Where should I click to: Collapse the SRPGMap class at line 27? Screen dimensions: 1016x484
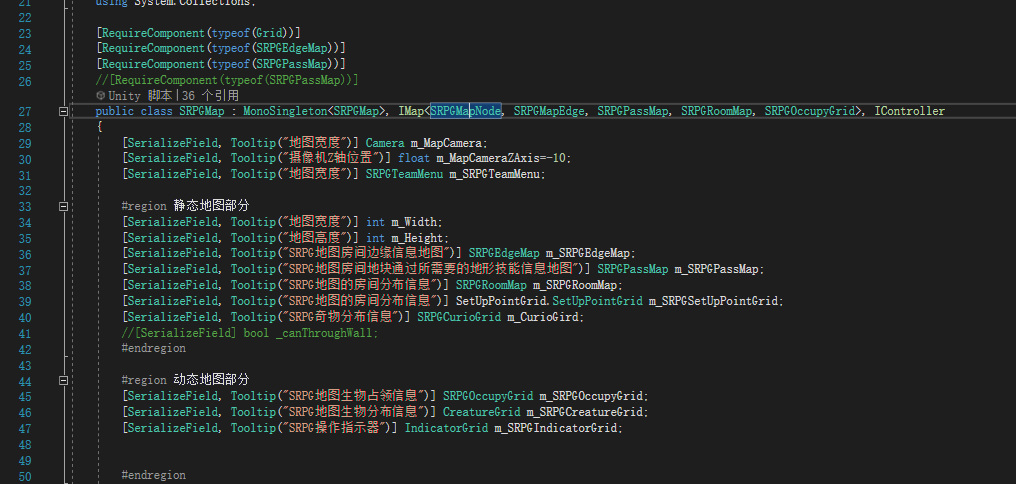(63, 111)
